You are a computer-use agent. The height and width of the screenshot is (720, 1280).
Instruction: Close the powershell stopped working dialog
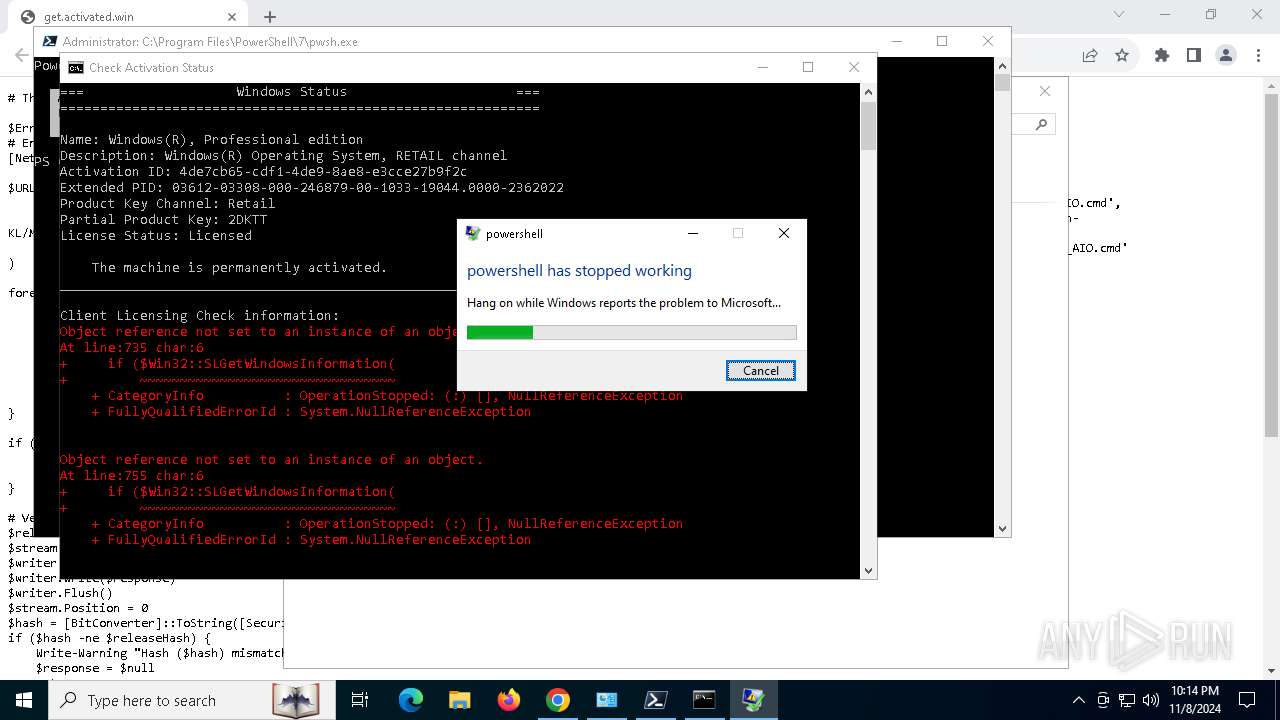tap(784, 233)
